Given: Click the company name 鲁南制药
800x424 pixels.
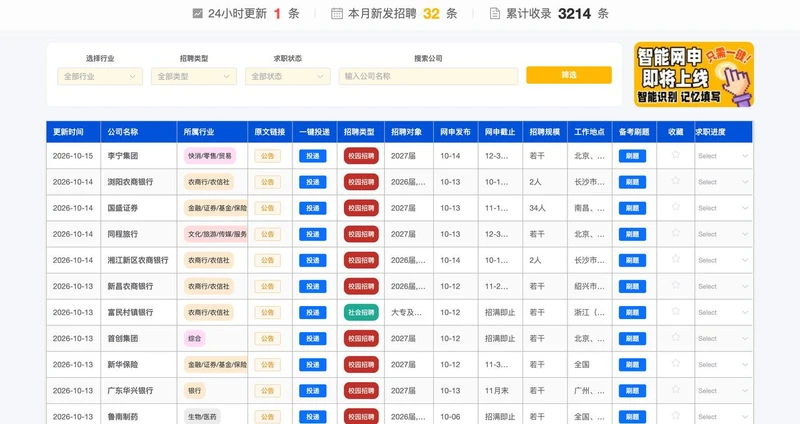Looking at the screenshot, I should pyautogui.click(x=122, y=417).
